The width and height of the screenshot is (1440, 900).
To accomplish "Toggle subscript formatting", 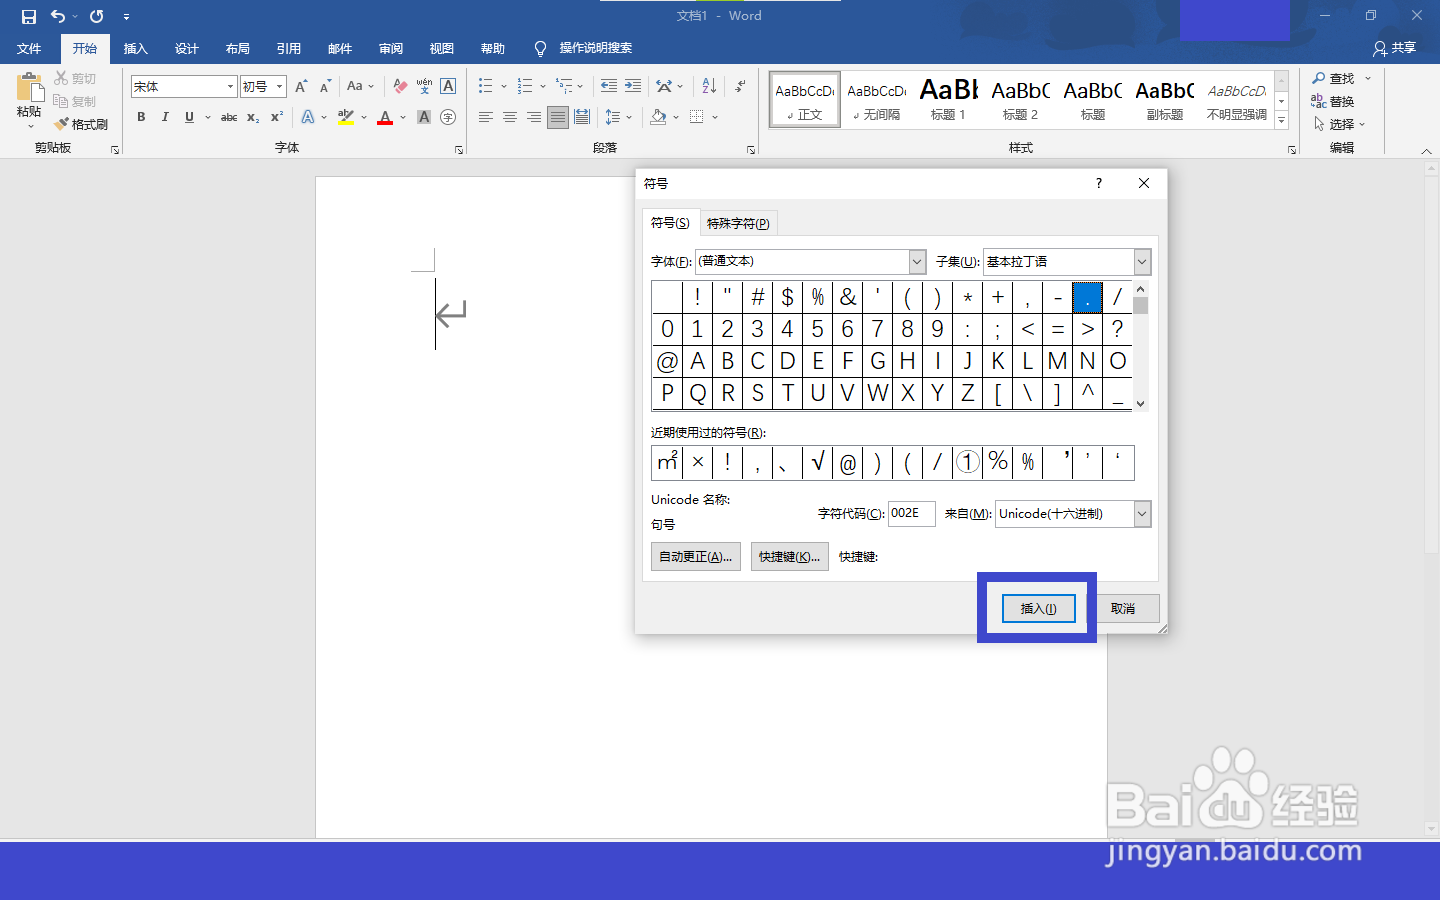I will [x=253, y=117].
